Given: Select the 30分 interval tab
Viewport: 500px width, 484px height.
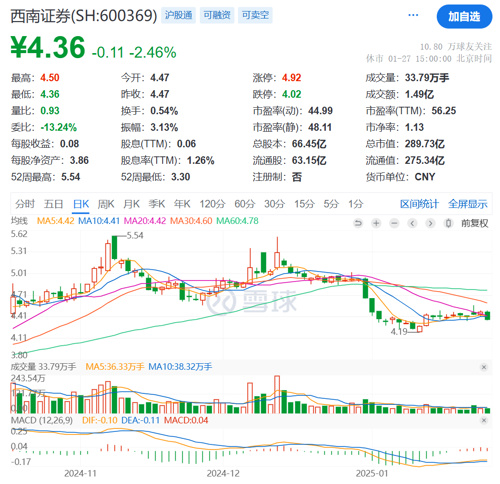Looking at the screenshot, I should 274,204.
